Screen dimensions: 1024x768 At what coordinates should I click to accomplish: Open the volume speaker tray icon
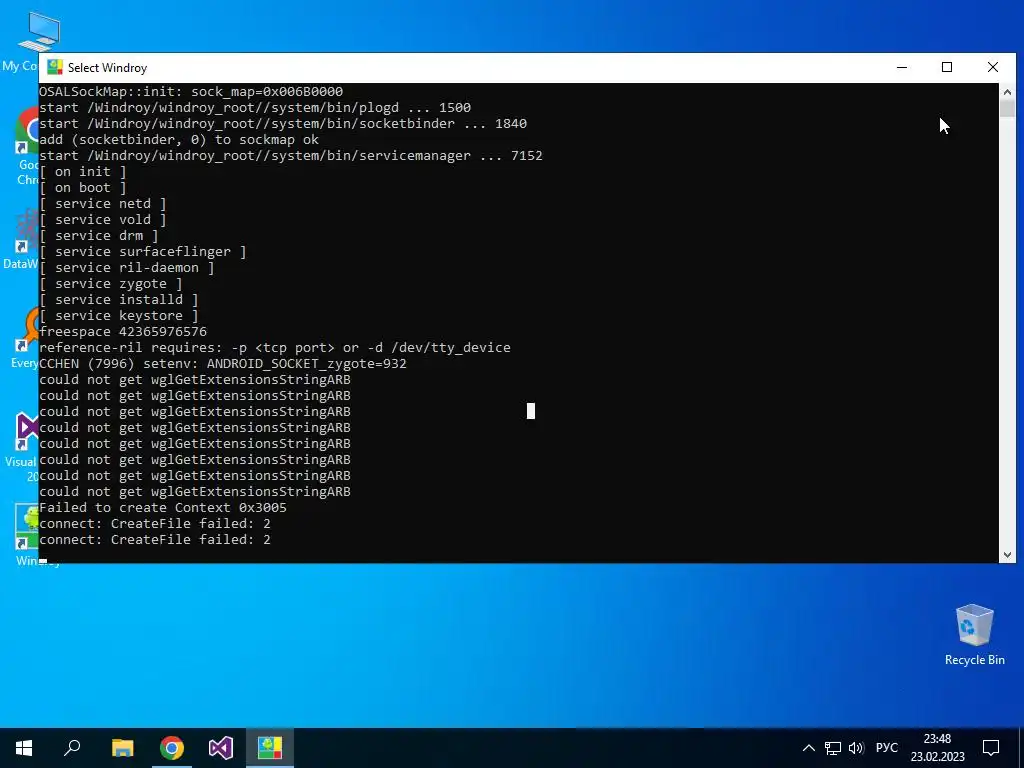tap(856, 748)
